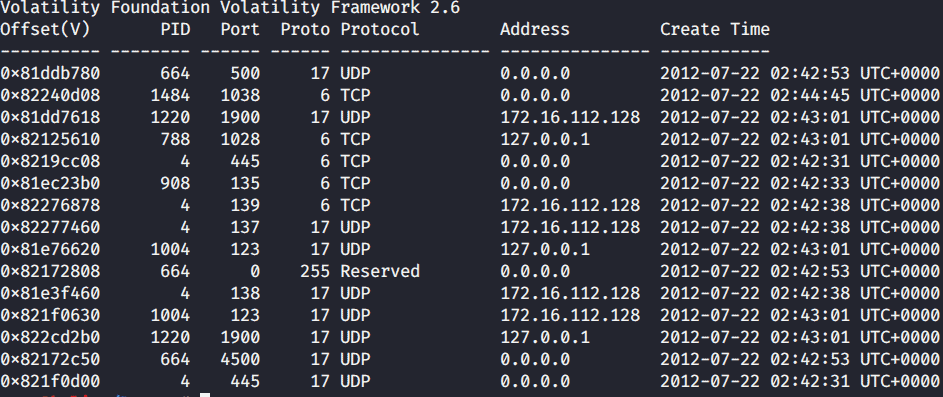943x397 pixels.
Task: Click protocol number 255
Action: 315,271
